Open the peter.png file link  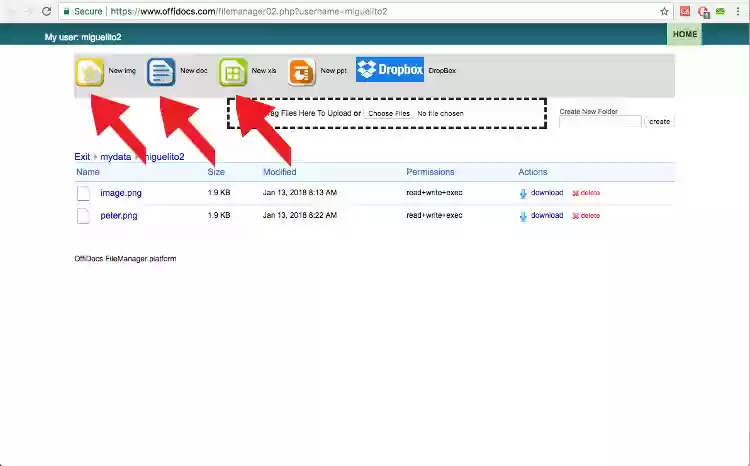[x=119, y=216]
